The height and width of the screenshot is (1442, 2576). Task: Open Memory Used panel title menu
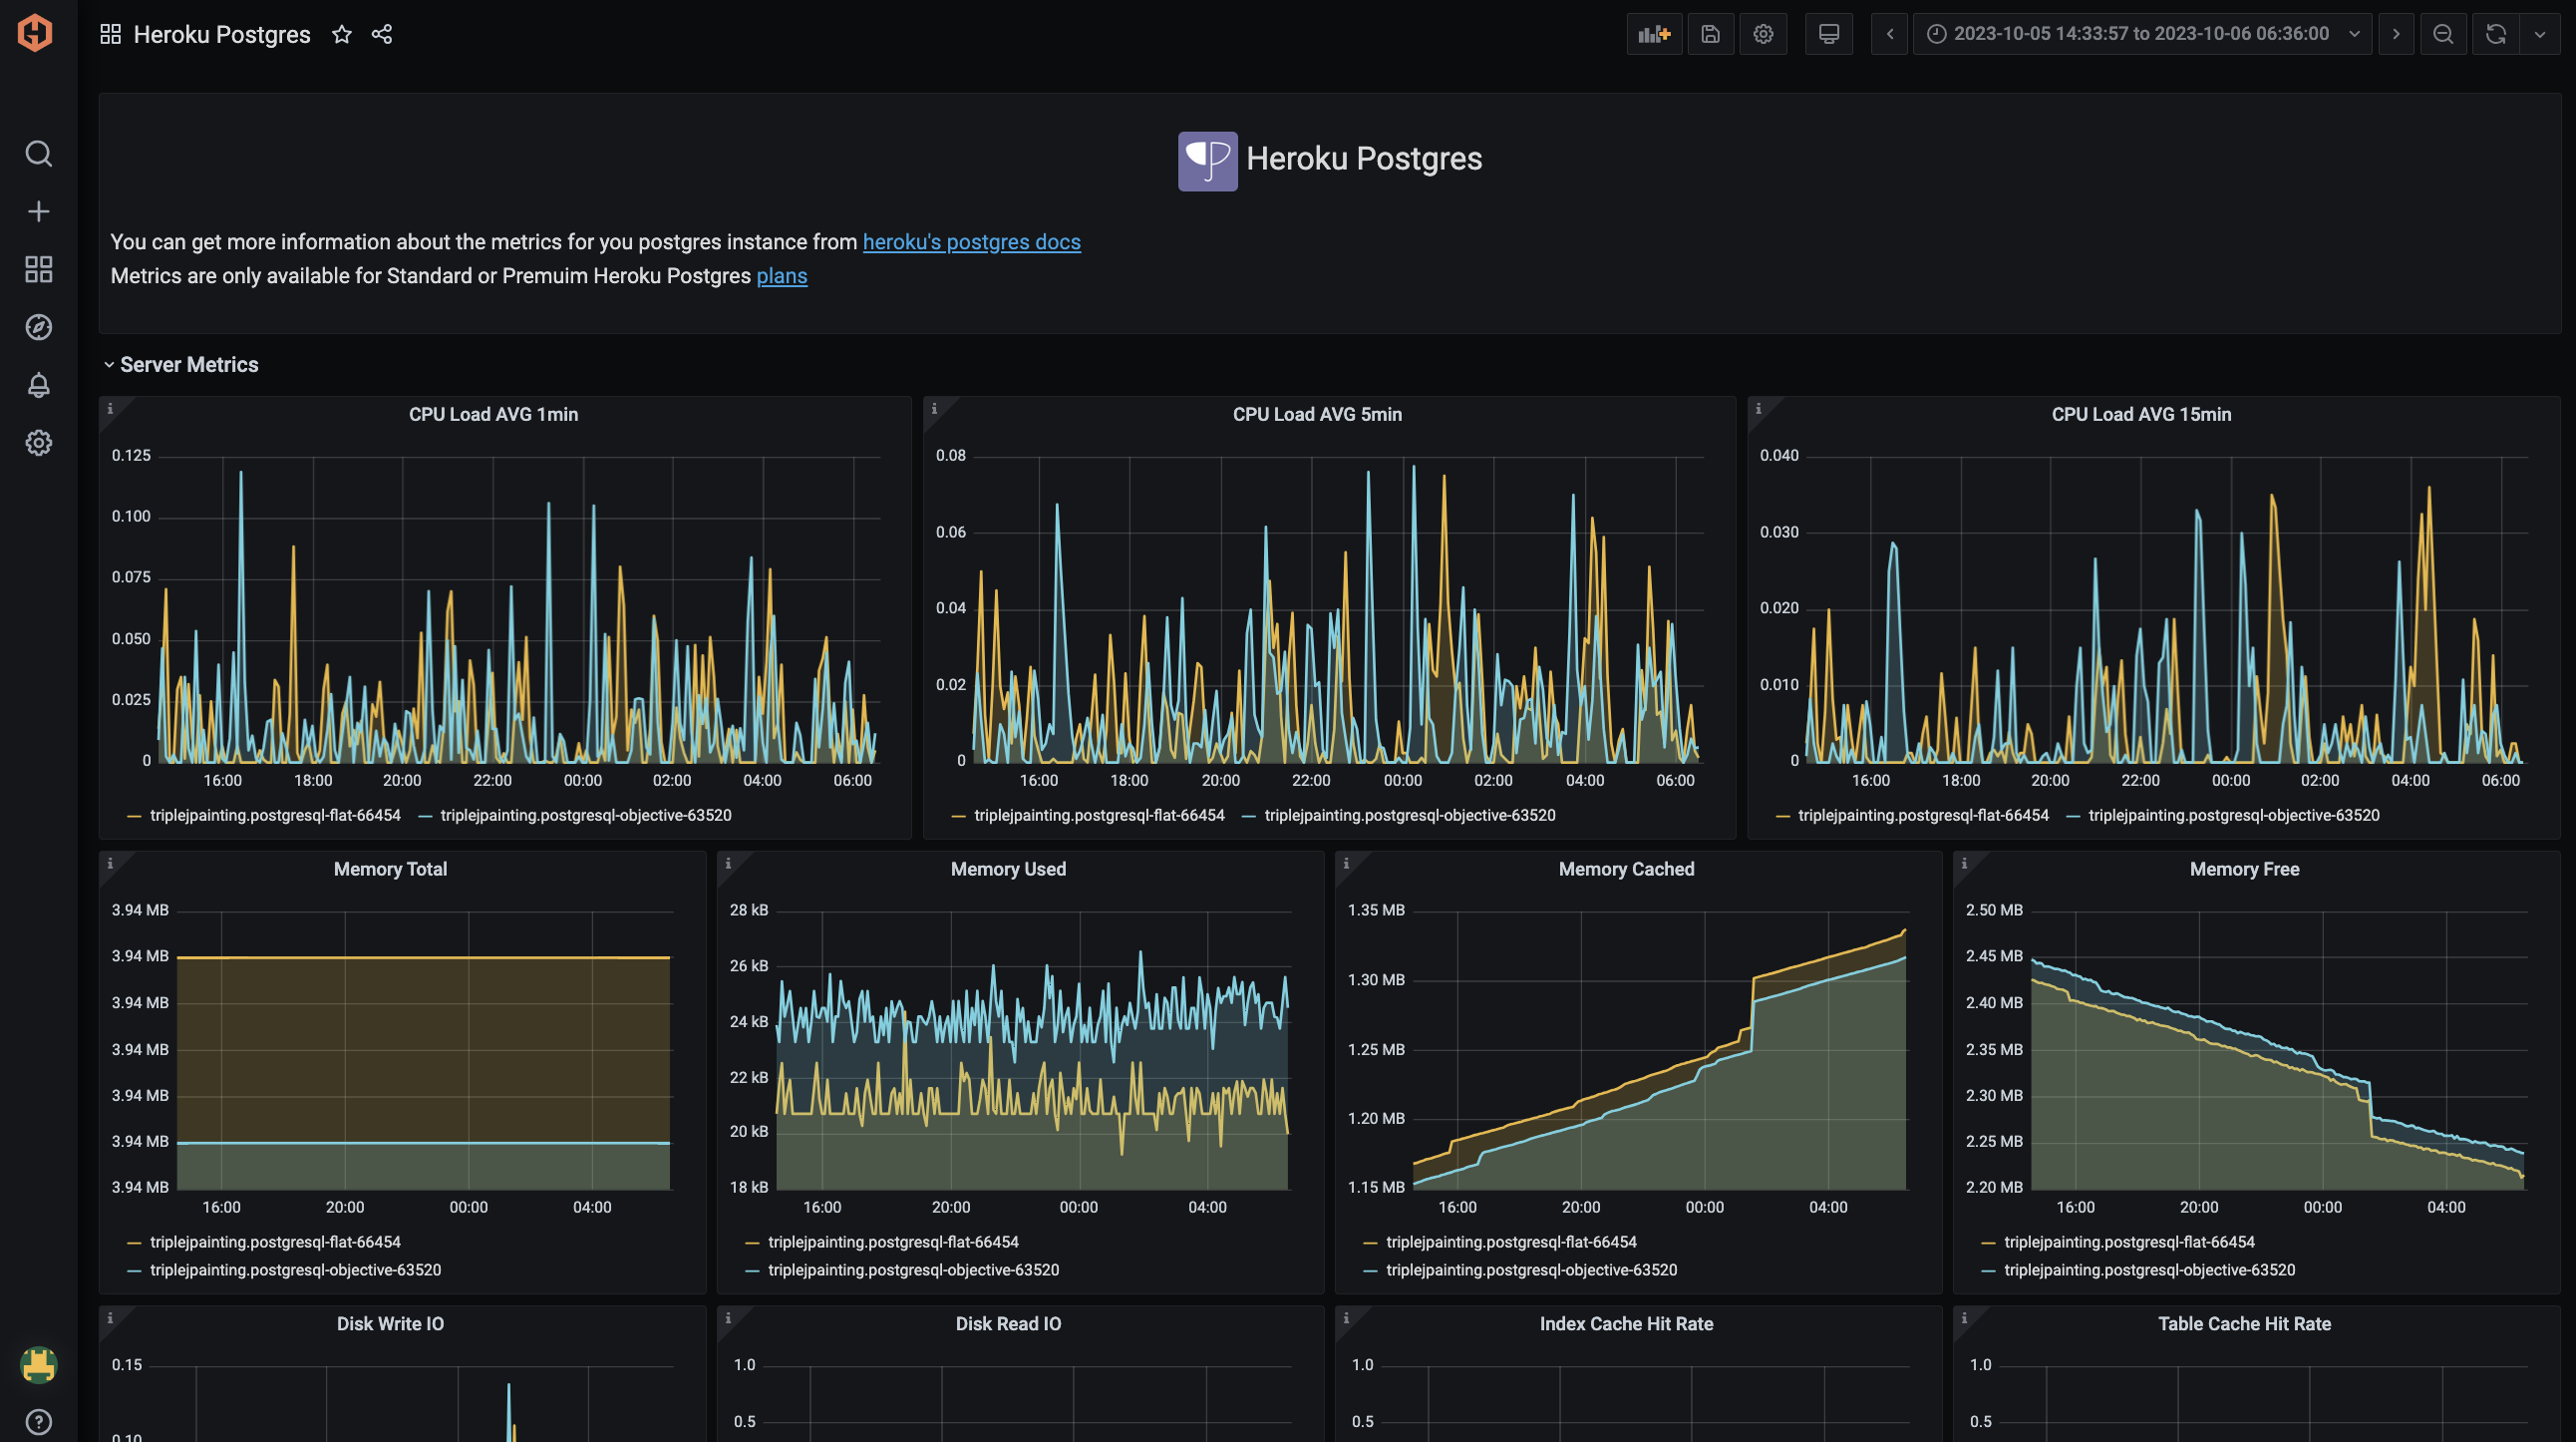pos(1008,869)
